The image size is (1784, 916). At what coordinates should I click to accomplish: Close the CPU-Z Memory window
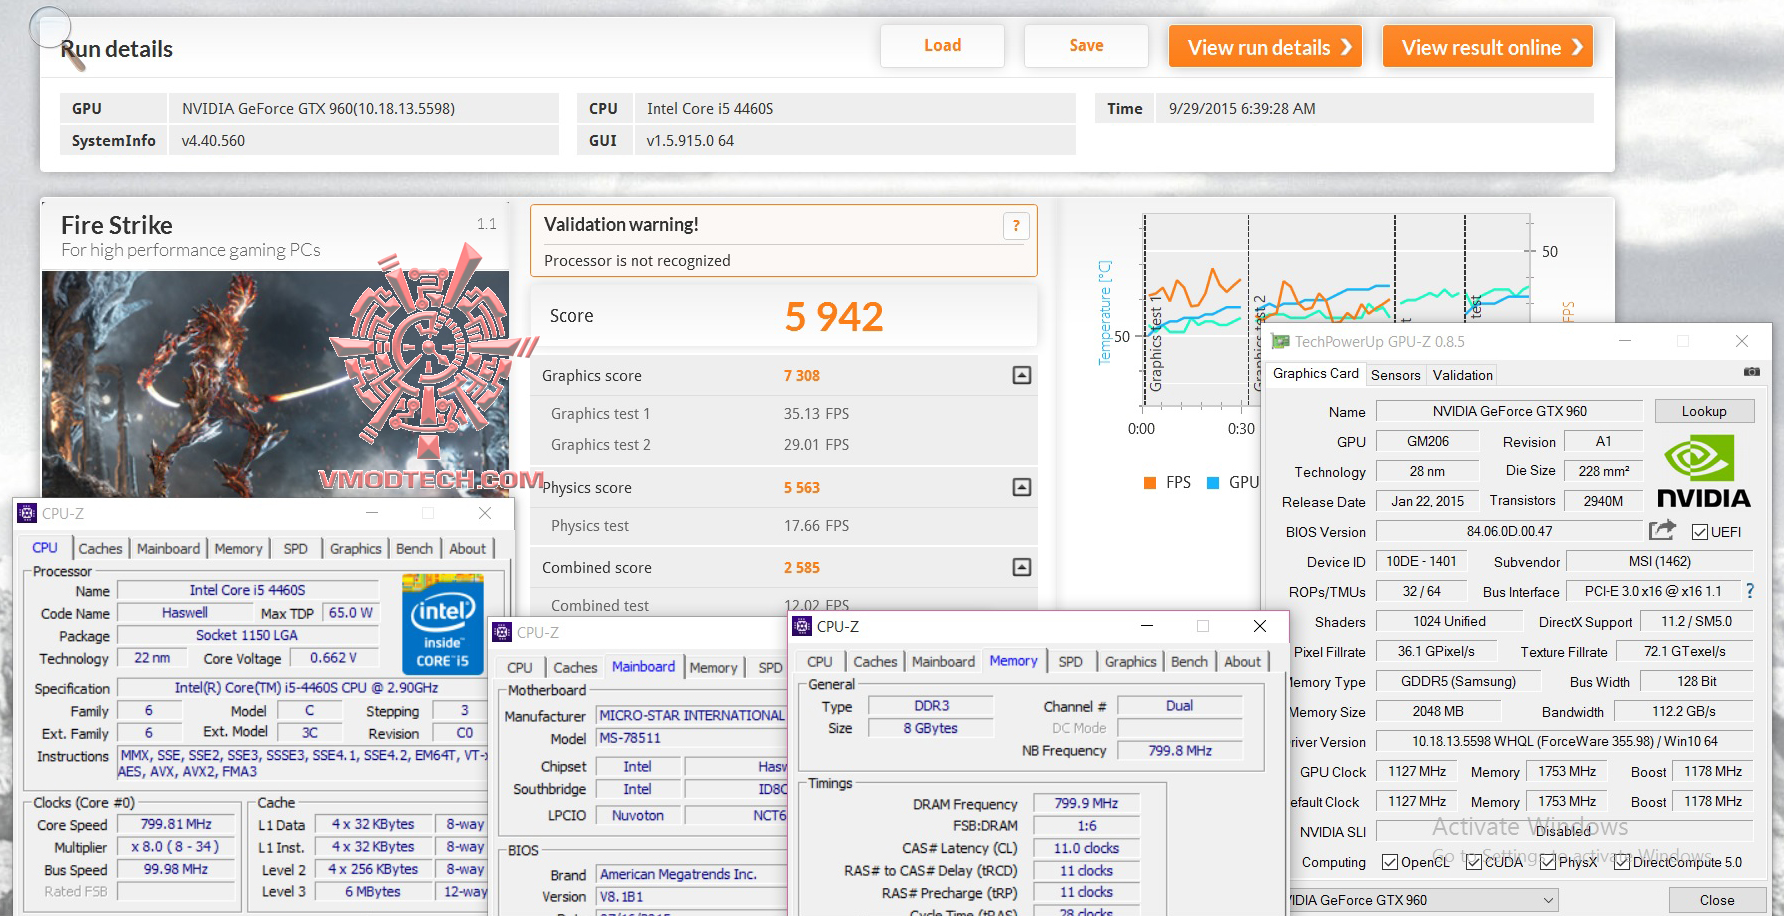click(1260, 626)
